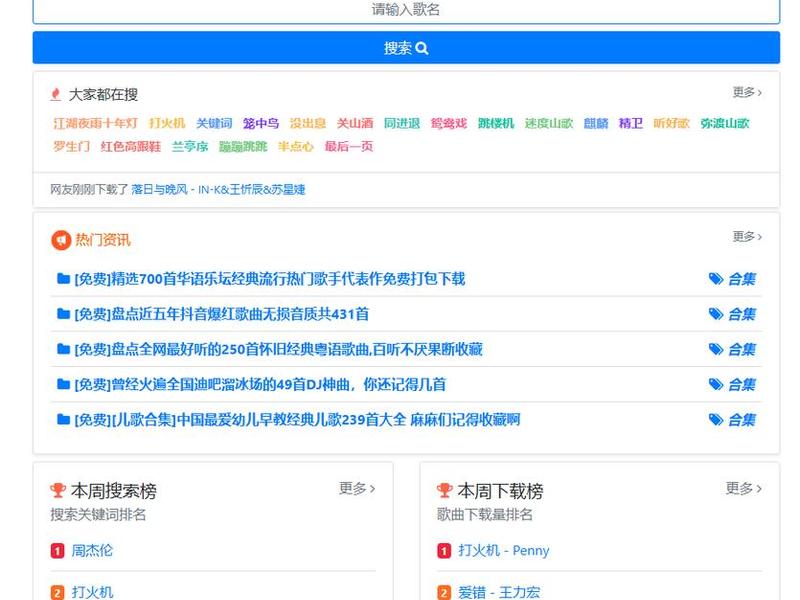The image size is (800, 600).
Task: Click the trophy icon next to 本周搜索榜
Action: point(58,490)
